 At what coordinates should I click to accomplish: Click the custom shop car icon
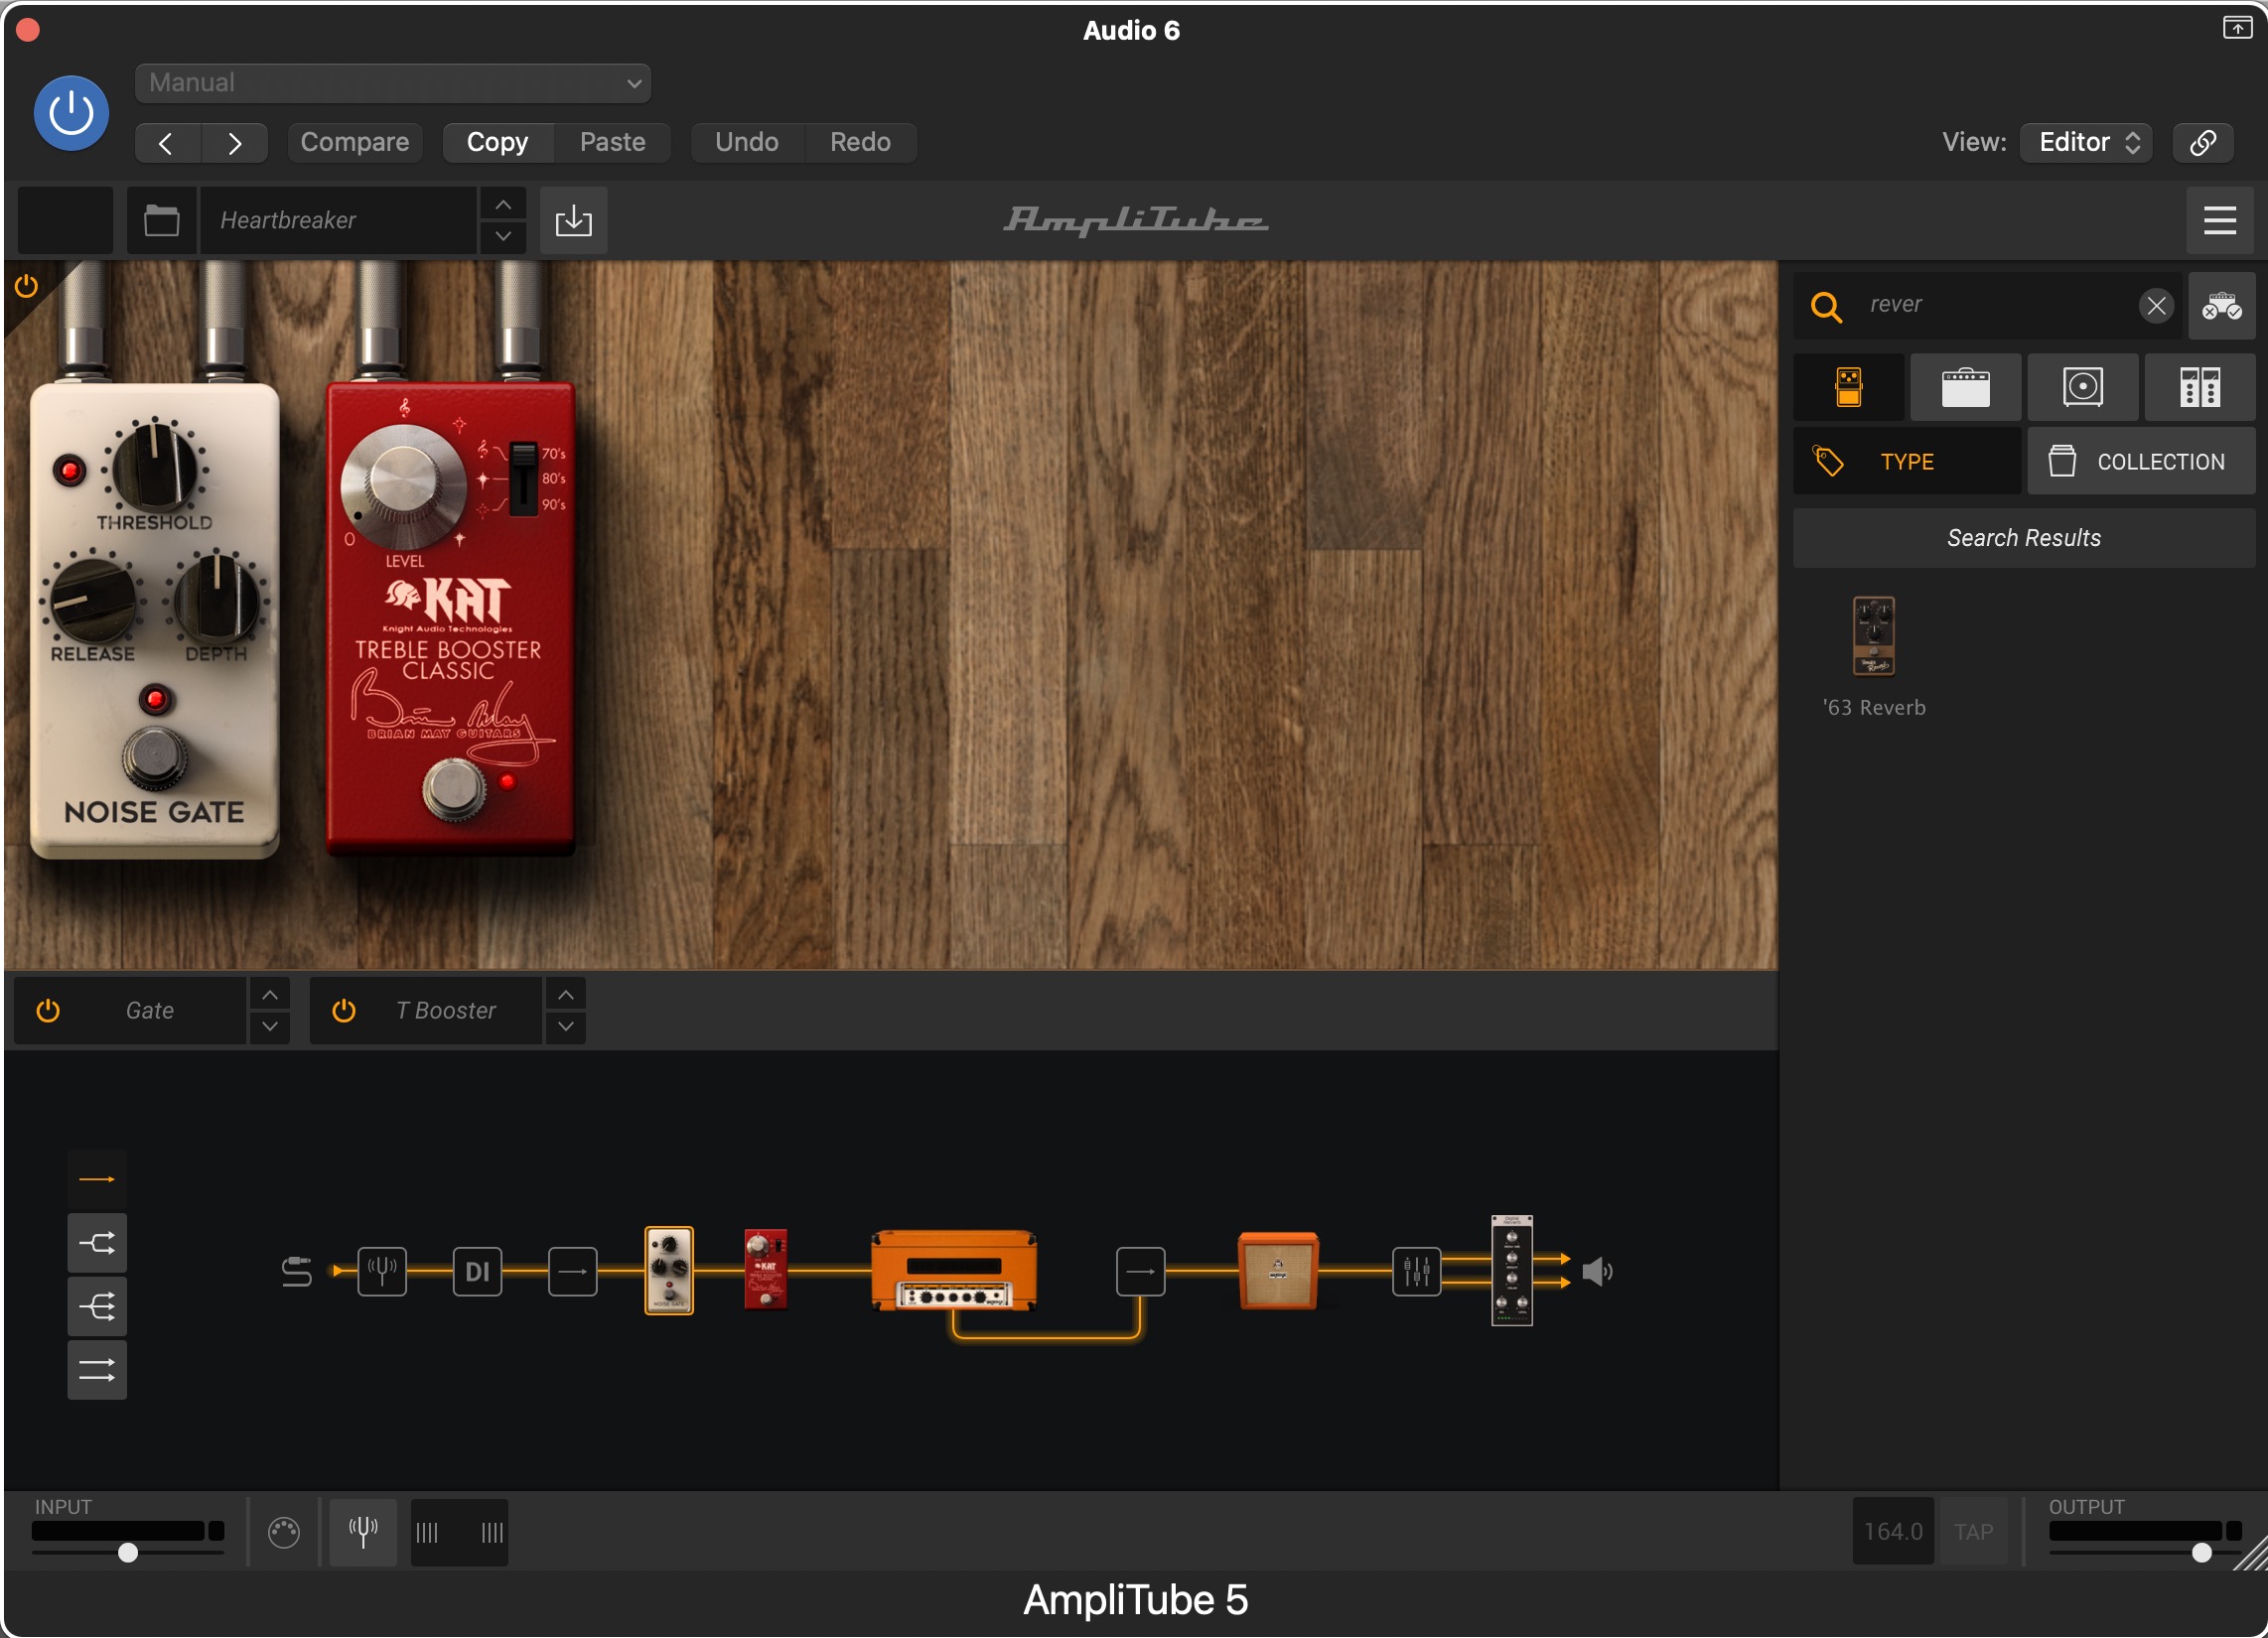[2221, 306]
